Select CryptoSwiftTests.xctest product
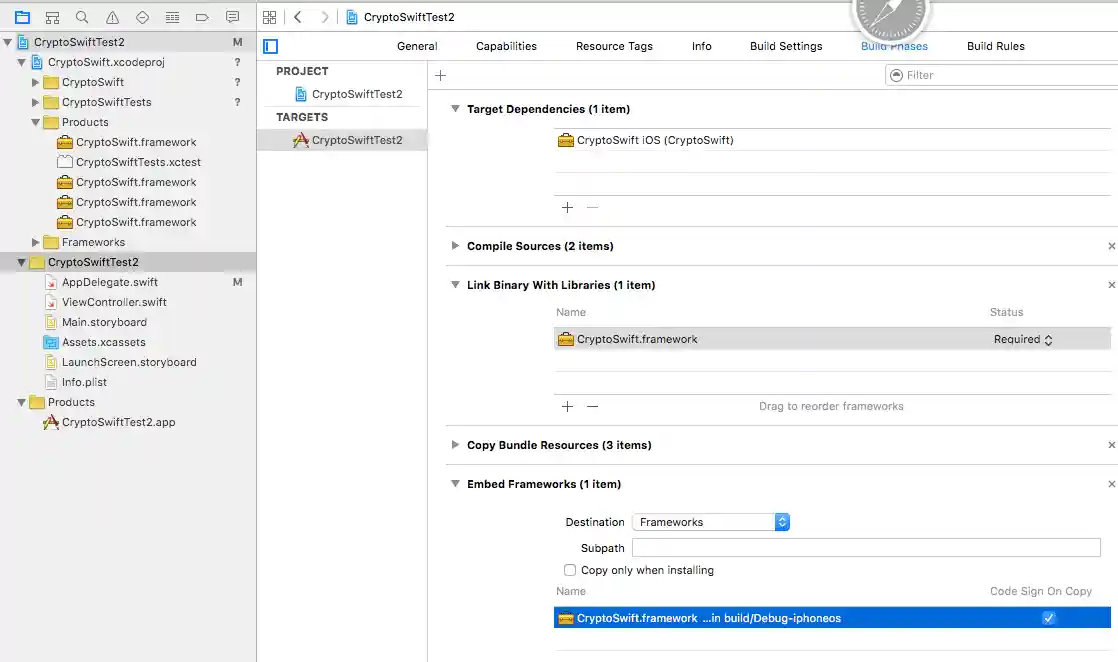The height and width of the screenshot is (662, 1118). pyautogui.click(x=138, y=163)
